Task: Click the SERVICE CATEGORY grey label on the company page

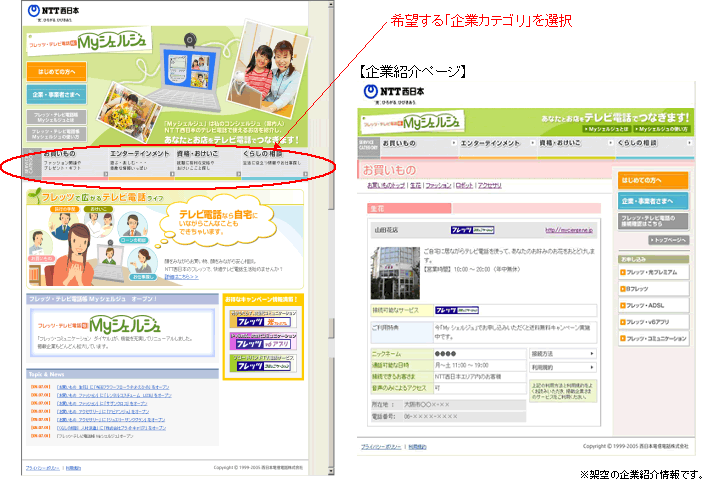Action: 368,147
